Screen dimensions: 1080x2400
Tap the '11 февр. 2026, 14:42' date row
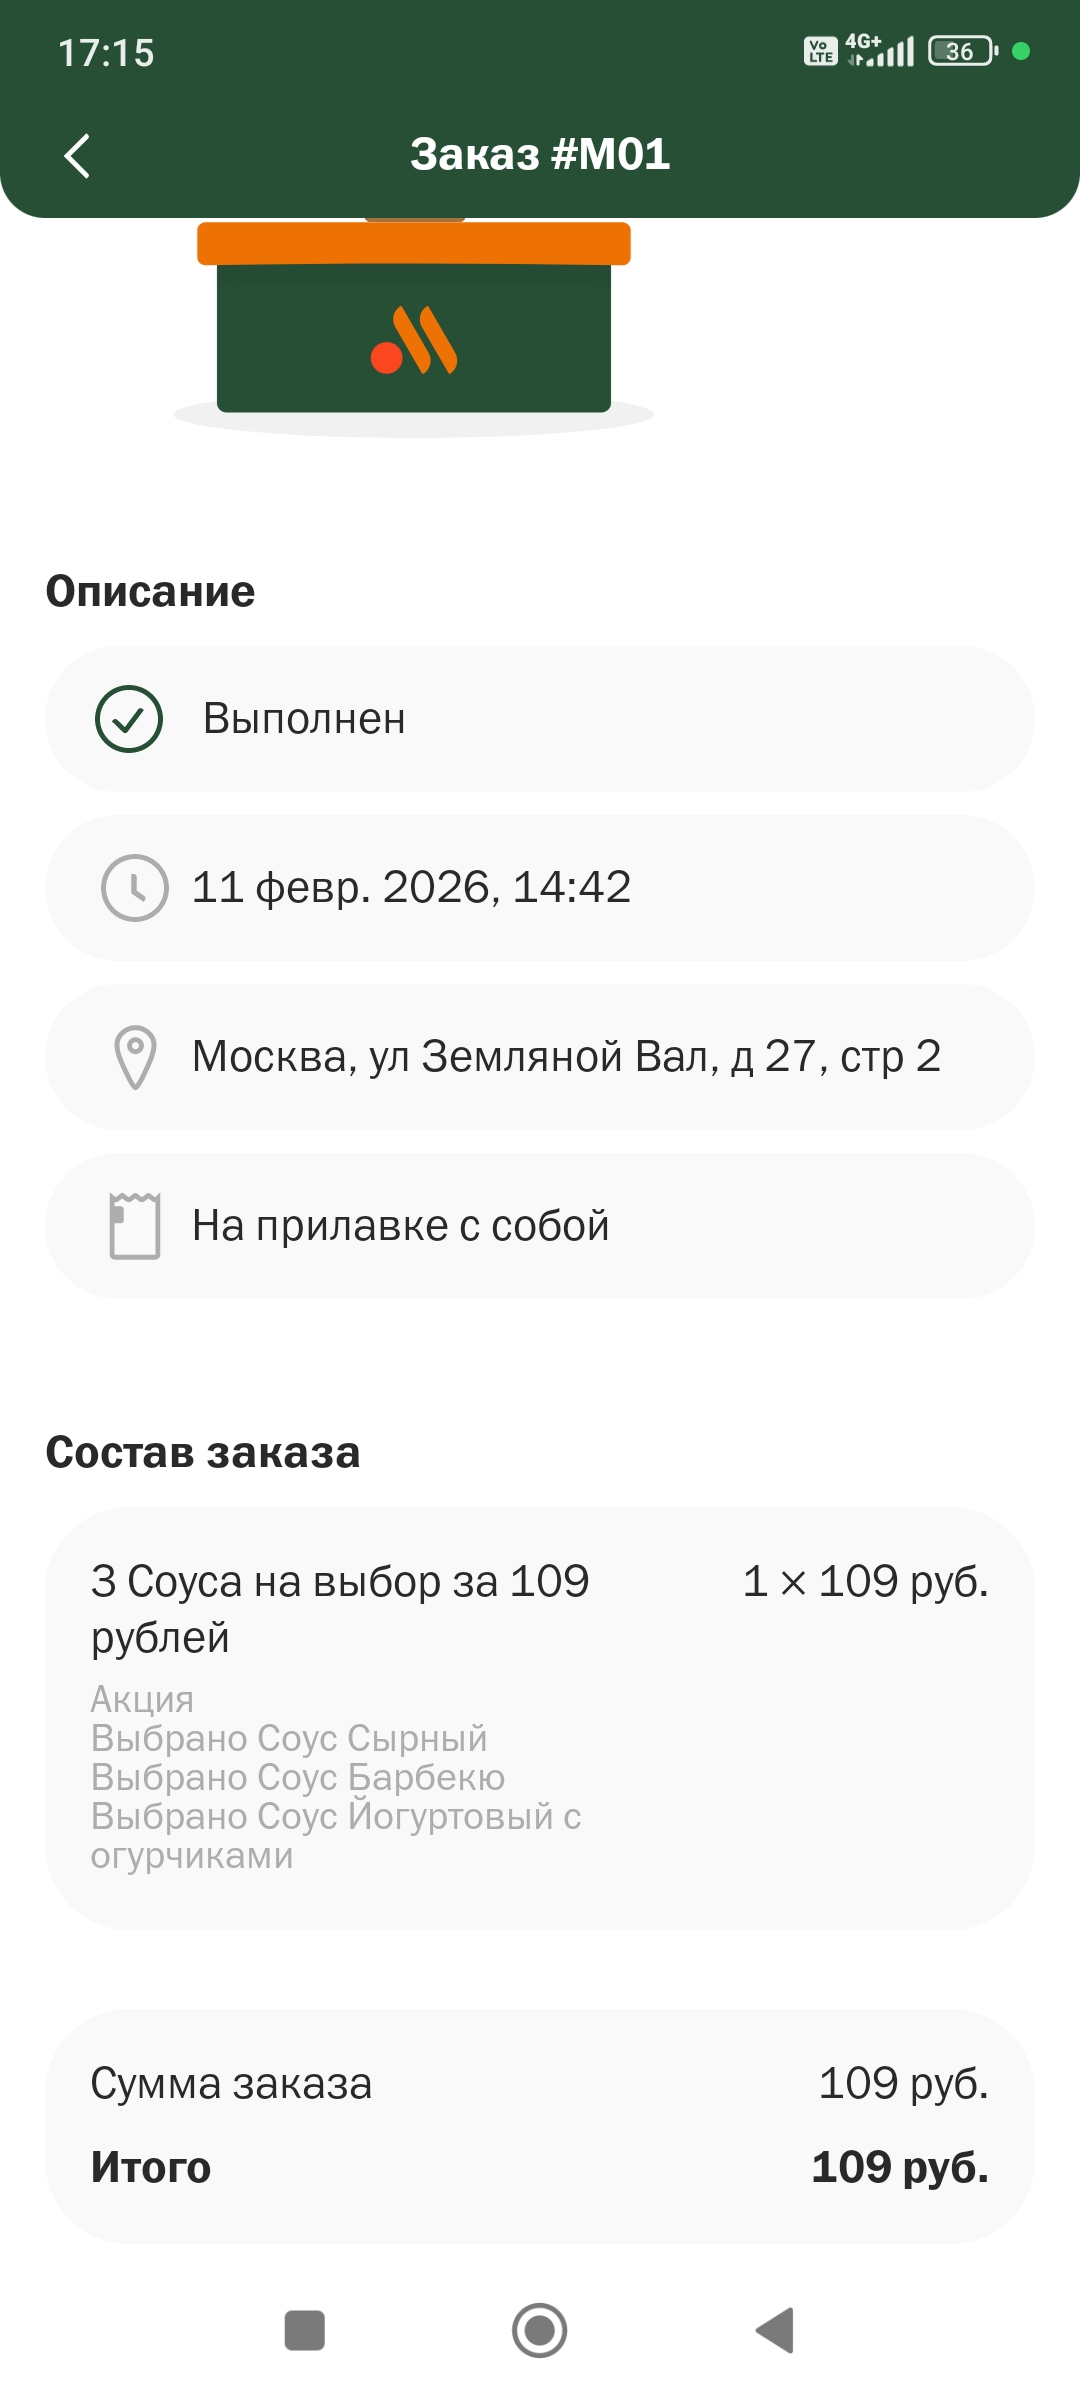click(x=540, y=888)
